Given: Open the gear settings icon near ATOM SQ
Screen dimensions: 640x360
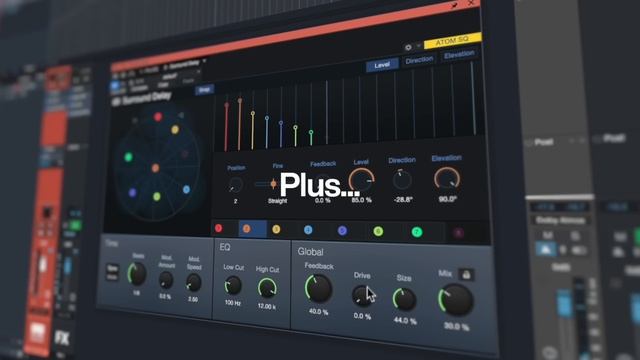Looking at the screenshot, I should point(408,47).
